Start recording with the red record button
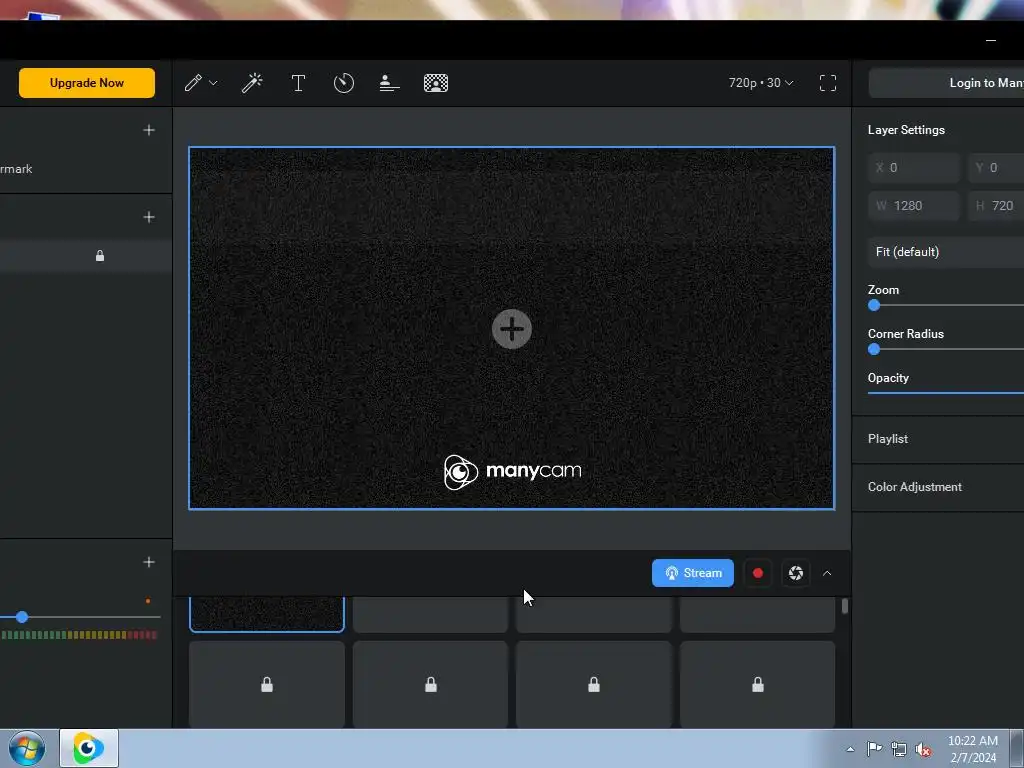This screenshot has height=768, width=1024. coord(758,573)
